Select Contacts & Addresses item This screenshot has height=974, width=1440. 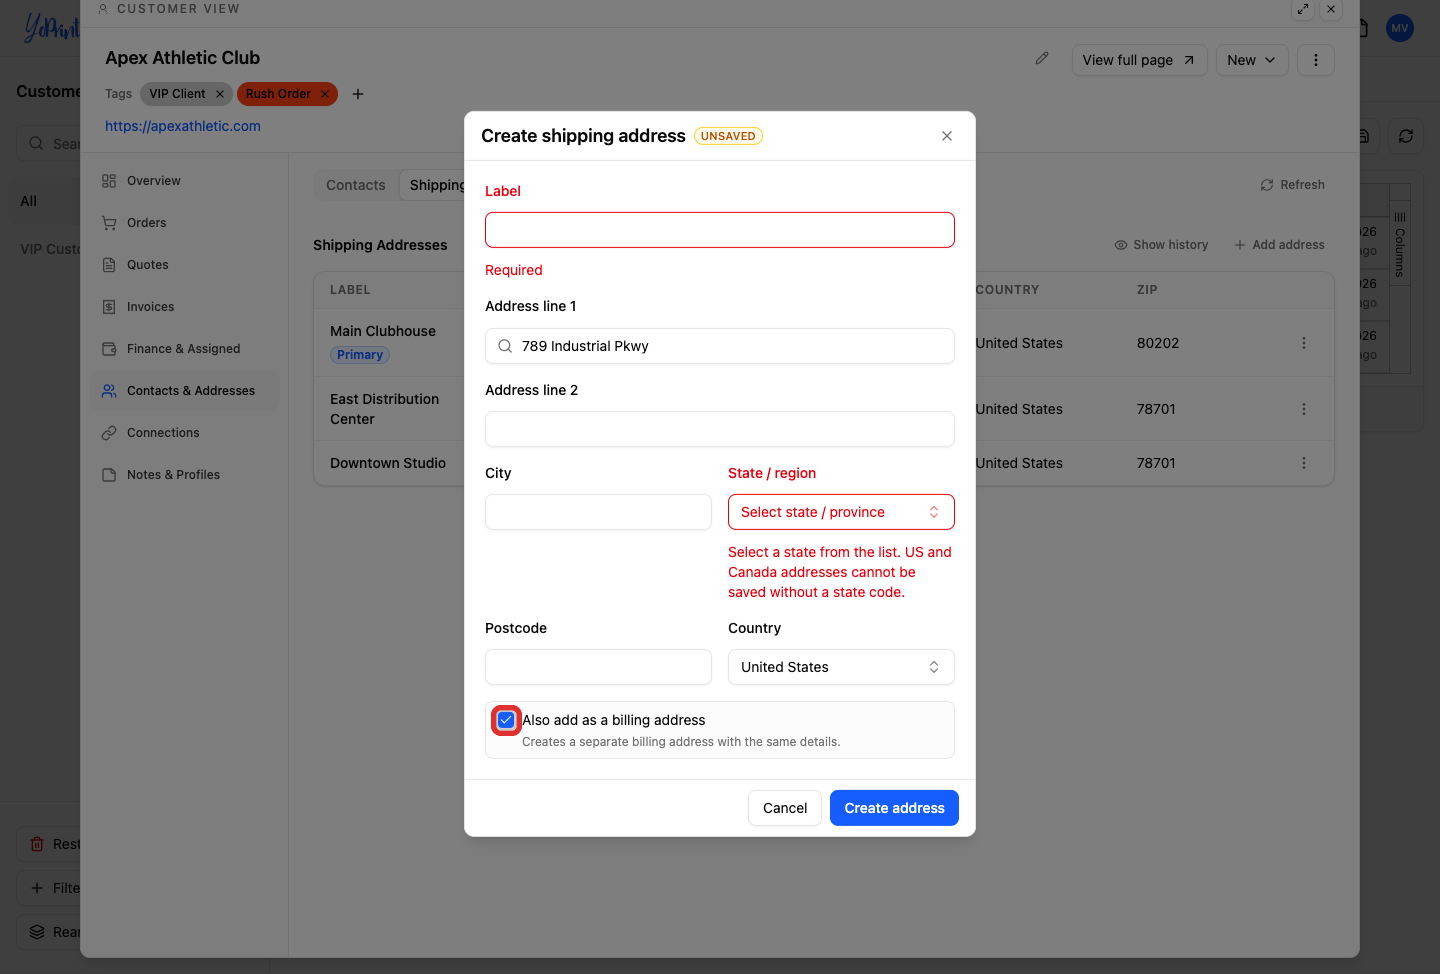coord(186,391)
